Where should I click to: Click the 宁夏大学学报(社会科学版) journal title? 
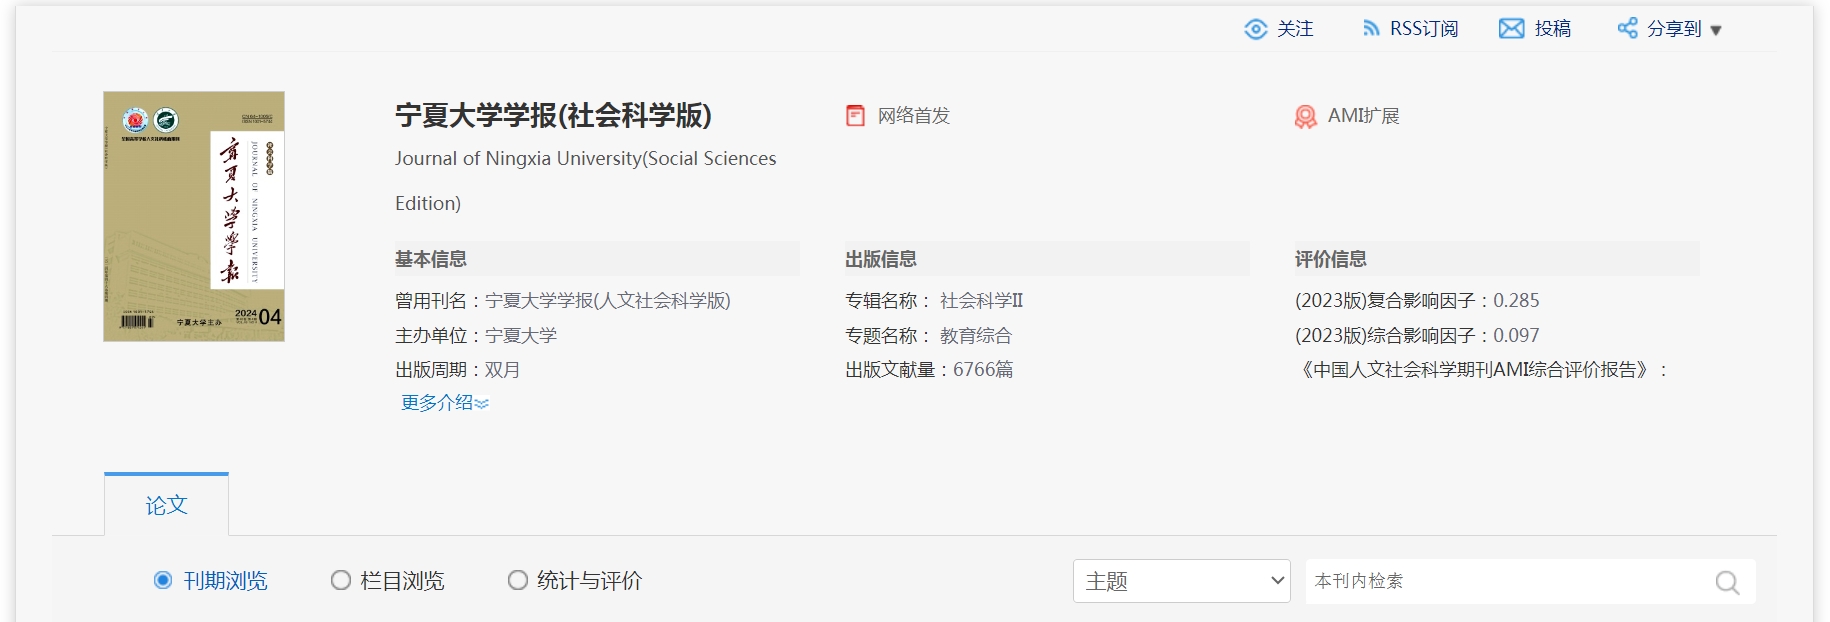point(553,116)
